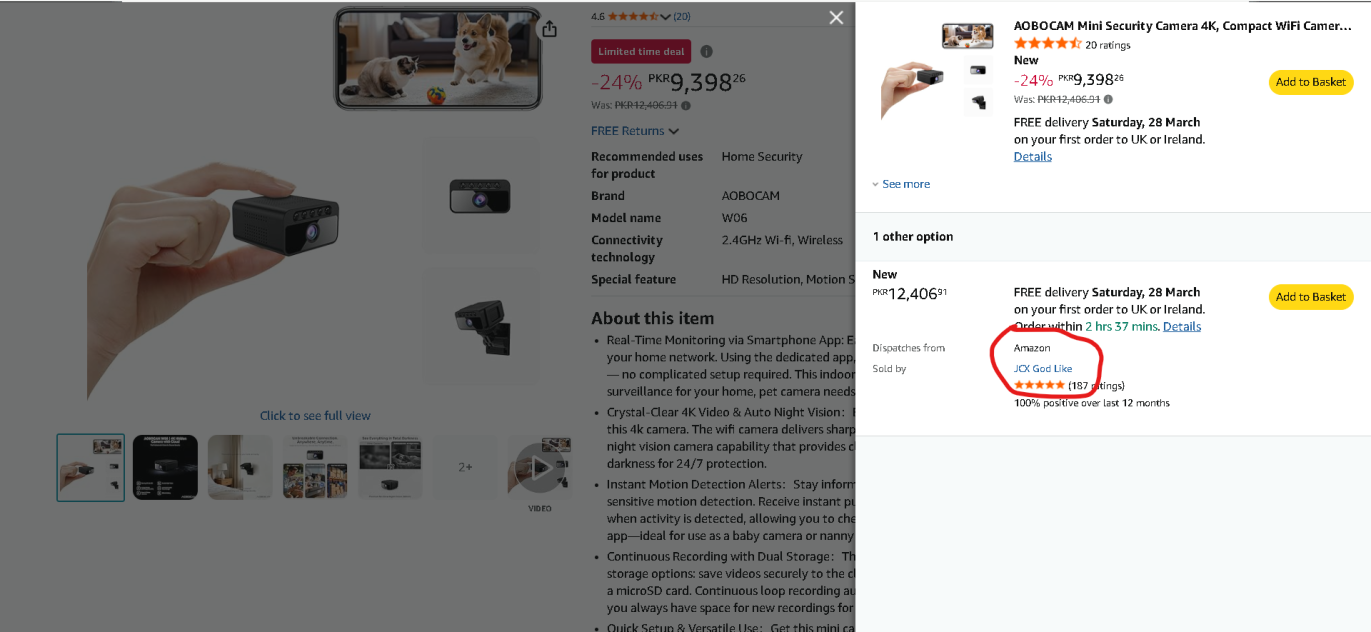
Task: Open the 2+ more images thumbnail
Action: (465, 467)
